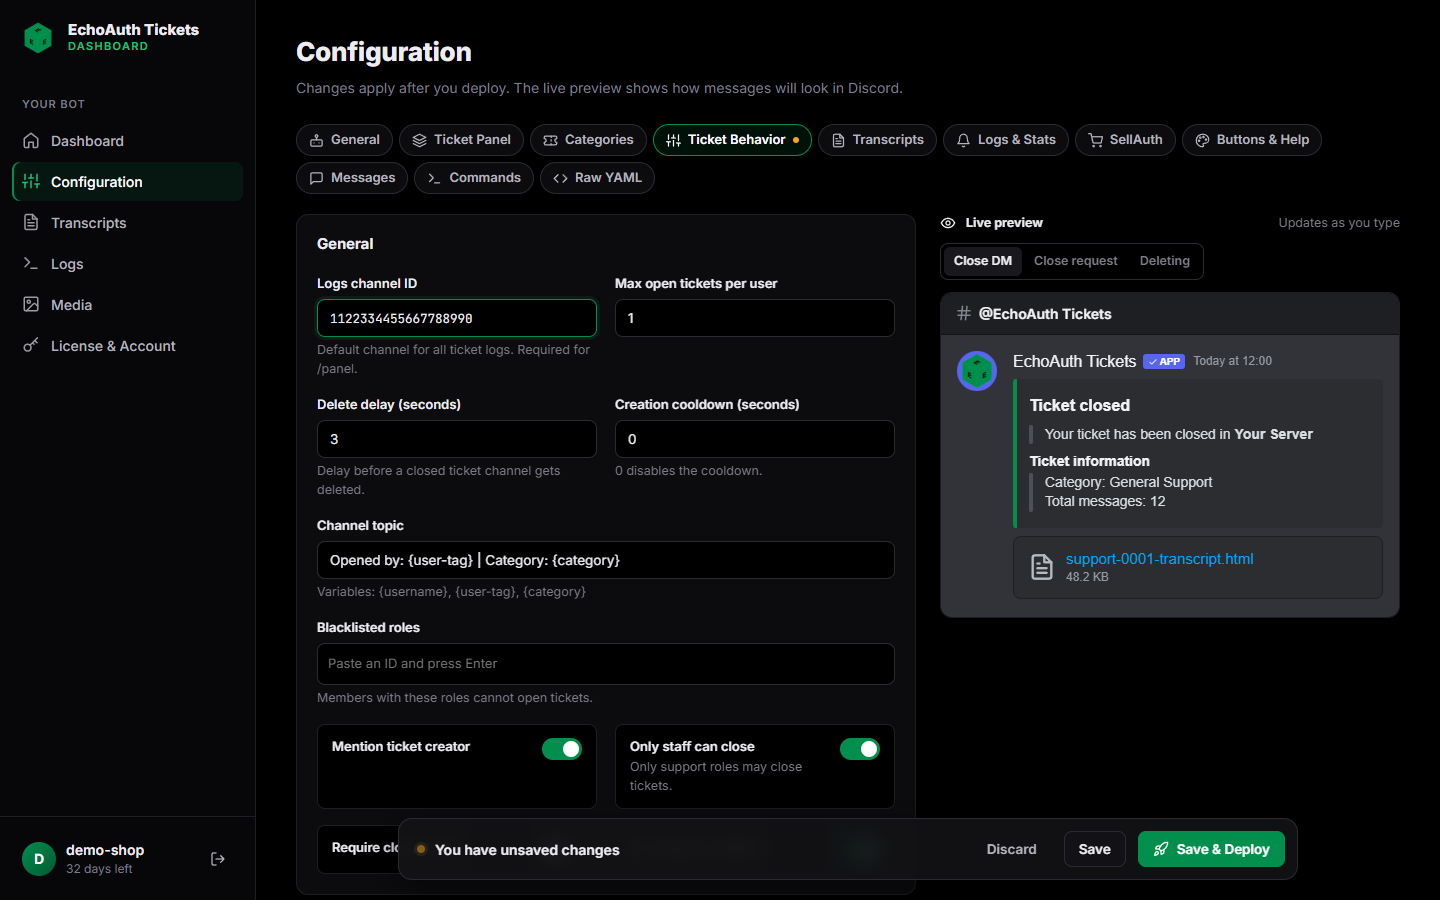Viewport: 1440px width, 900px height.
Task: Click the Media image icon in sidebar
Action: (31, 305)
